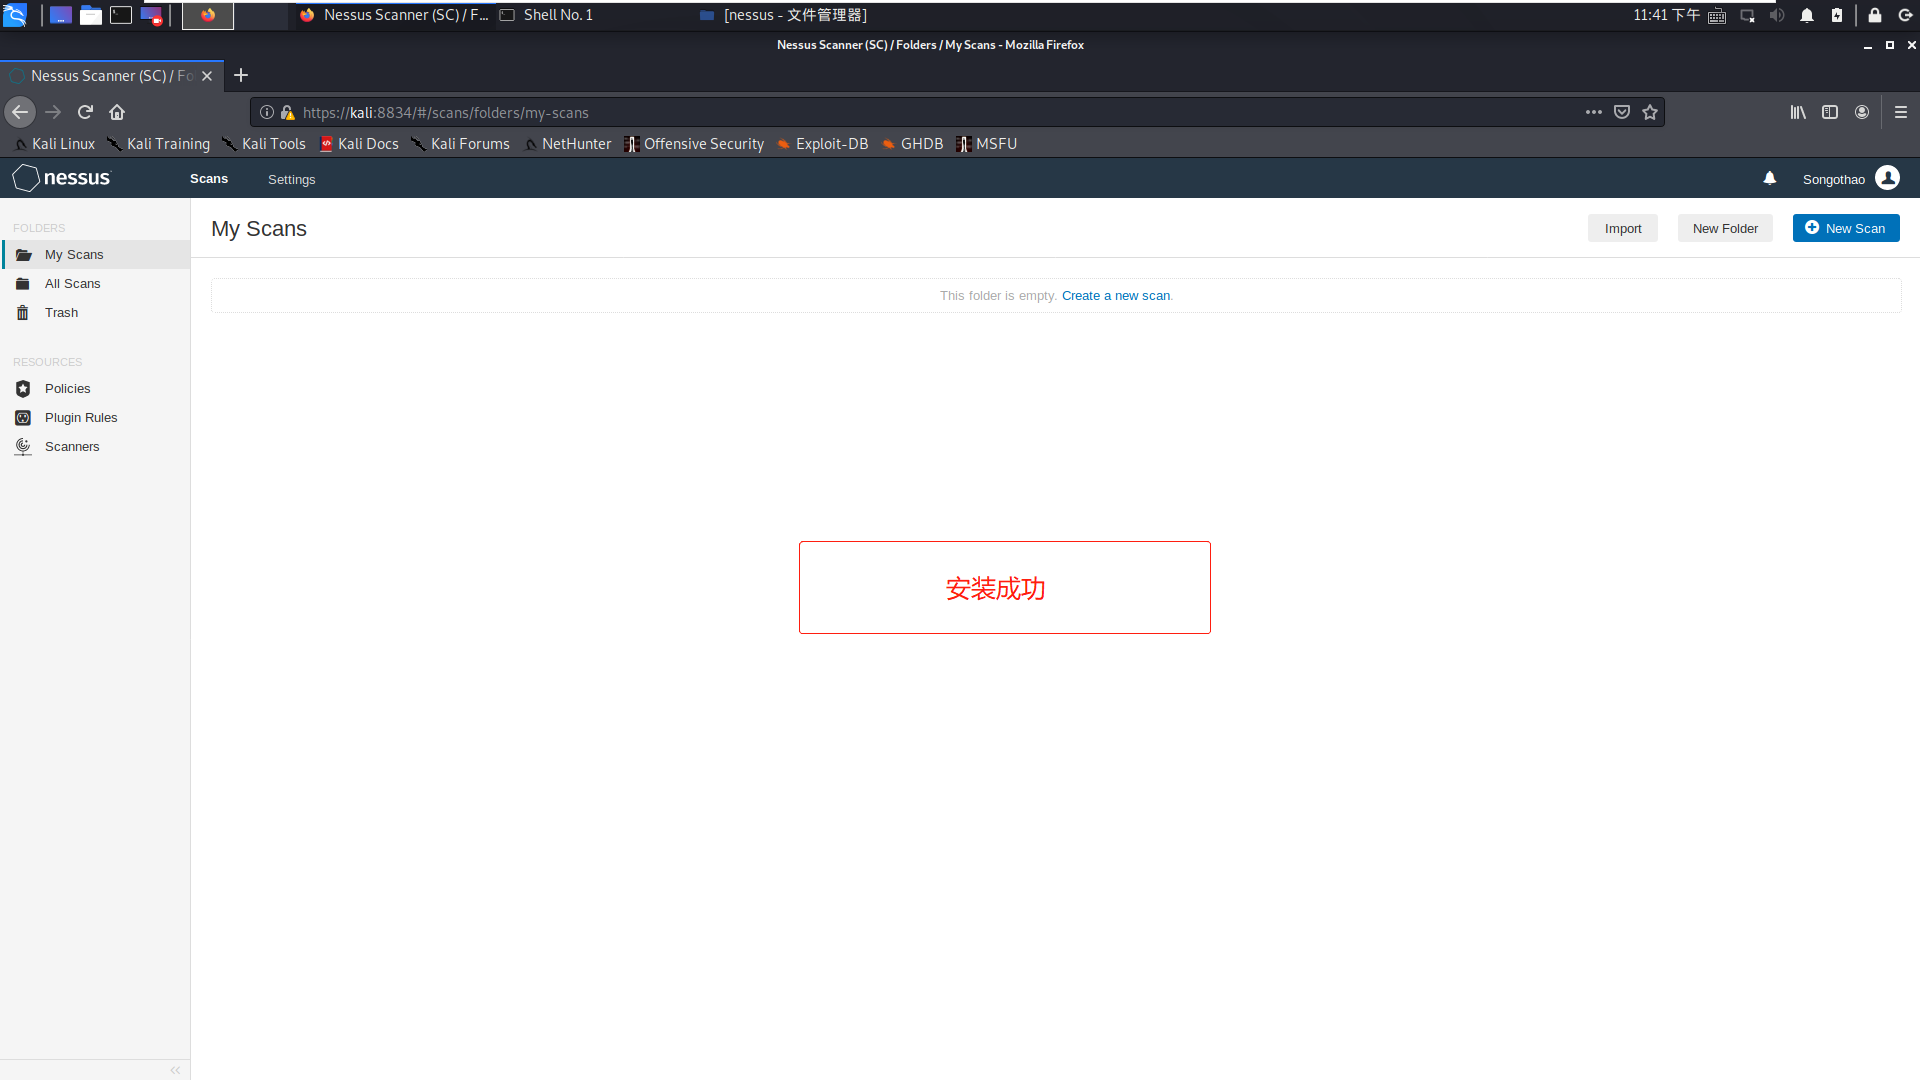
Task: Go to the Firefox home page
Action: tap(117, 112)
